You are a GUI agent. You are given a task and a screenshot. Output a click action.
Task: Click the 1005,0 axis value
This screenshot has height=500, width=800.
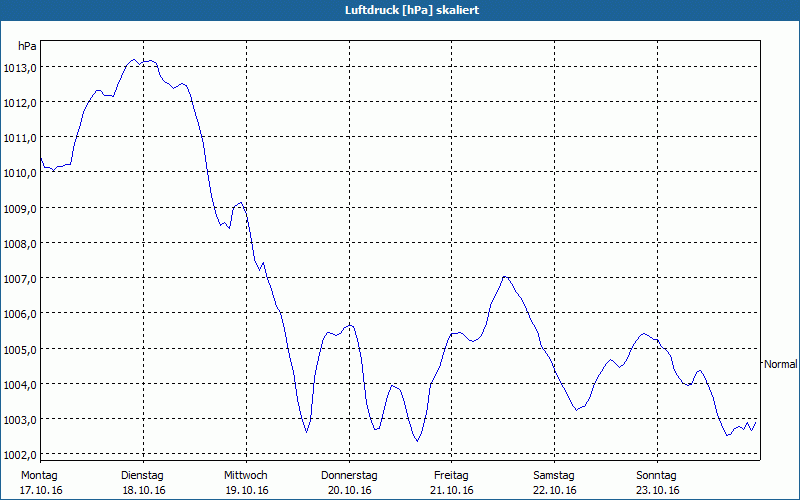point(20,350)
